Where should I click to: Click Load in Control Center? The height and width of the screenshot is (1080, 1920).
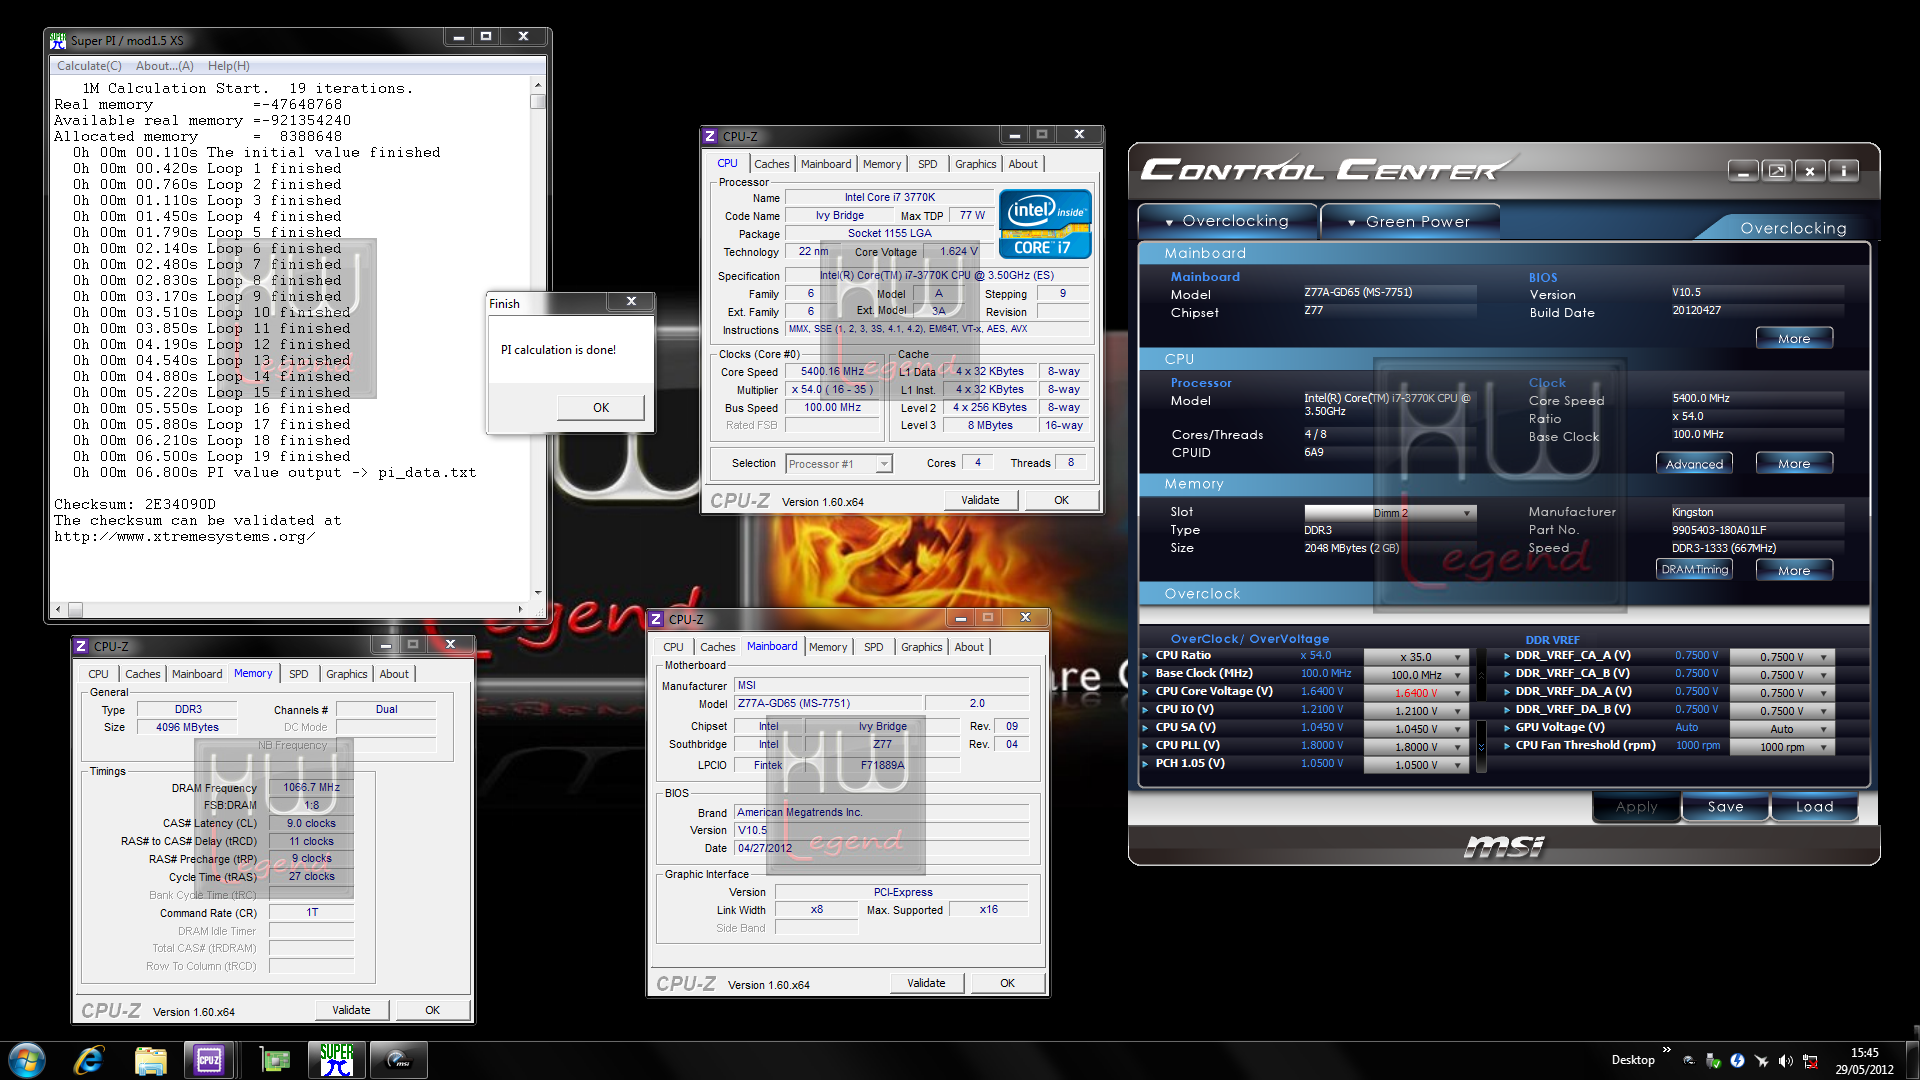coord(1814,807)
